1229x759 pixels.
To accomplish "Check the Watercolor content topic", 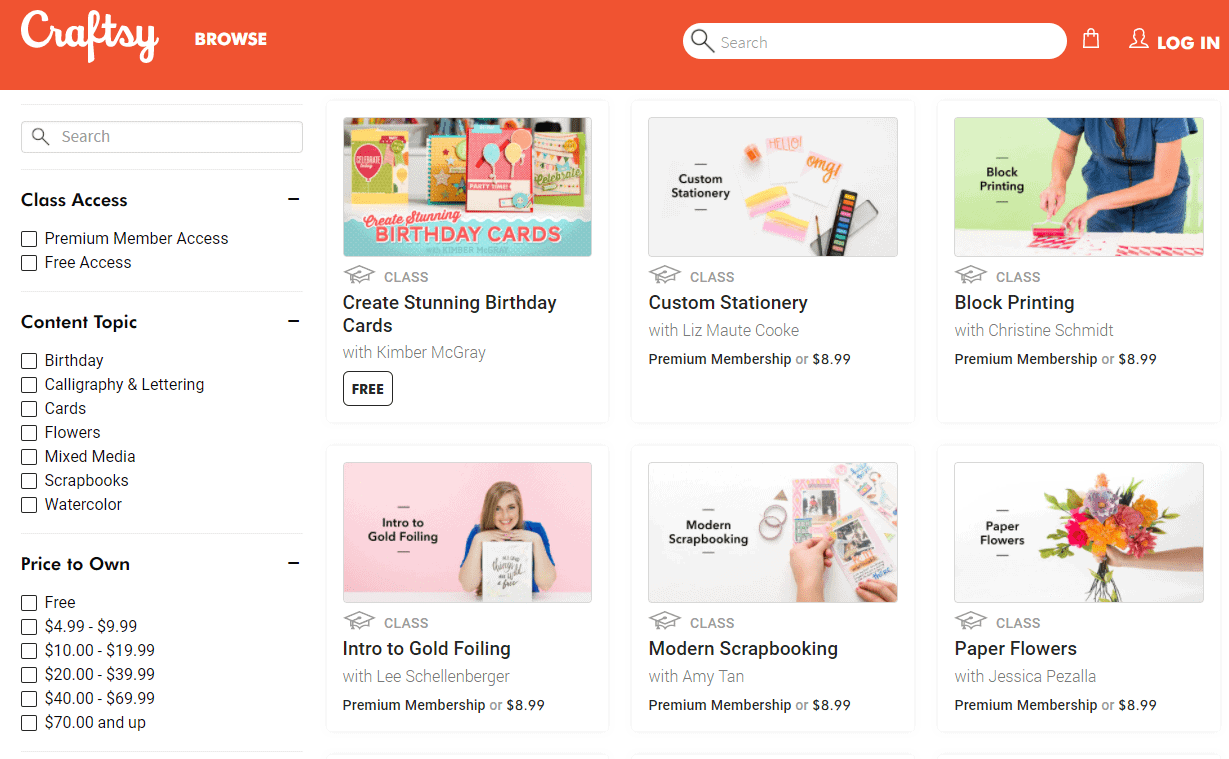I will click(28, 504).
